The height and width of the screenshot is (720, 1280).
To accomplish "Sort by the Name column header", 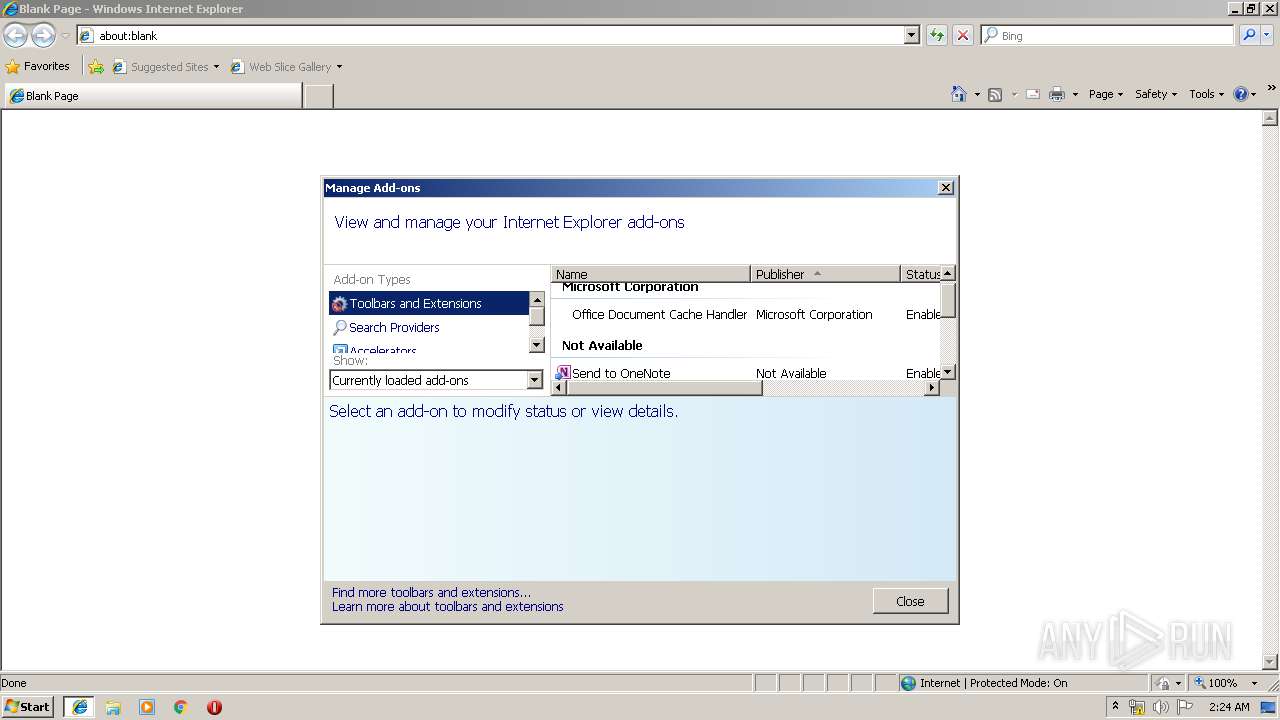I will point(650,274).
